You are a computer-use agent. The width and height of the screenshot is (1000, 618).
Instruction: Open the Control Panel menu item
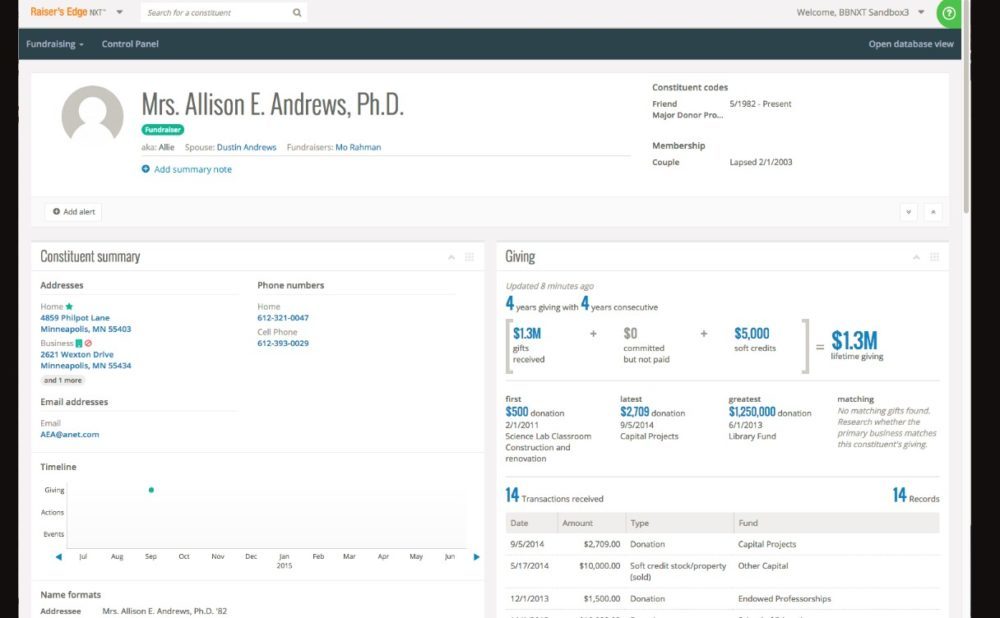click(130, 44)
